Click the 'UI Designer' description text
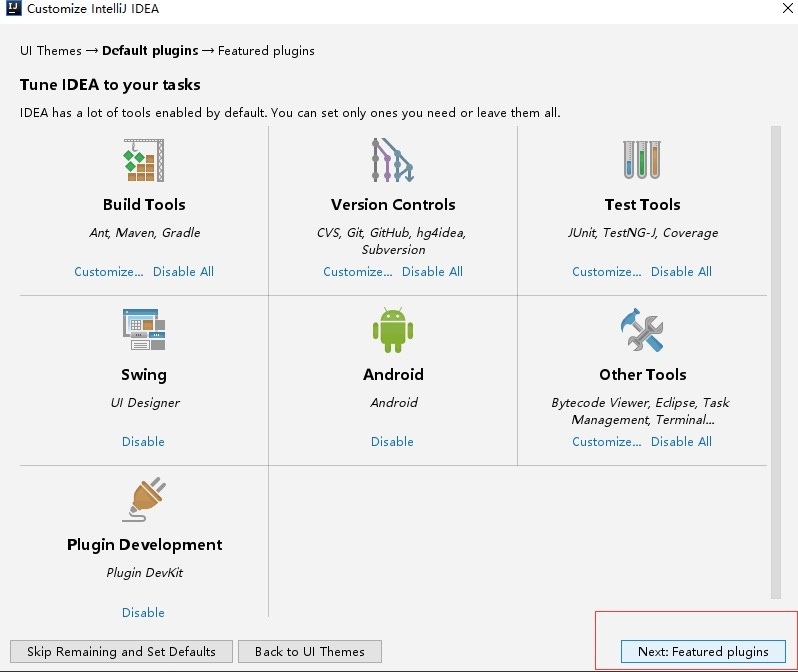798x672 pixels. [145, 403]
